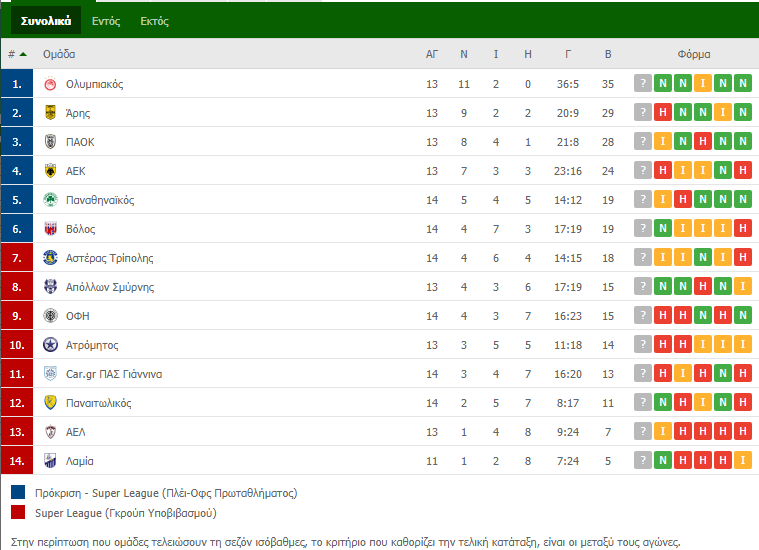Screen dimensions: 759x550
Task: Click the Αστέρας Τρίπολης star crest
Action: 50,258
